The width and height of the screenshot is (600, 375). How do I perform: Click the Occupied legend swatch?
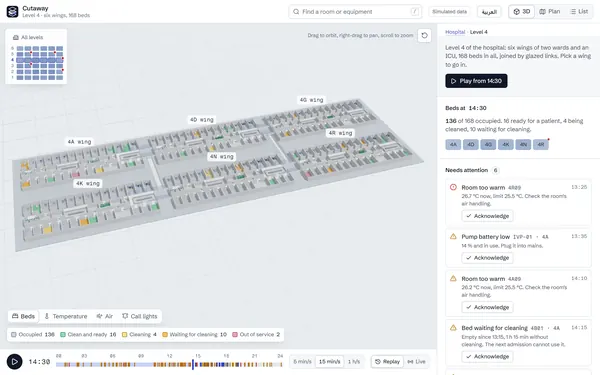(x=14, y=334)
